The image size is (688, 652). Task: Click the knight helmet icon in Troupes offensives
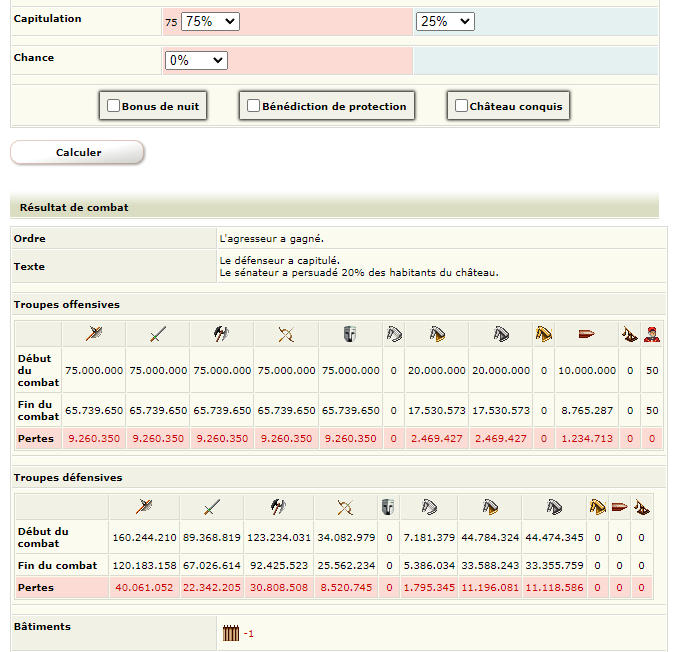[x=350, y=334]
